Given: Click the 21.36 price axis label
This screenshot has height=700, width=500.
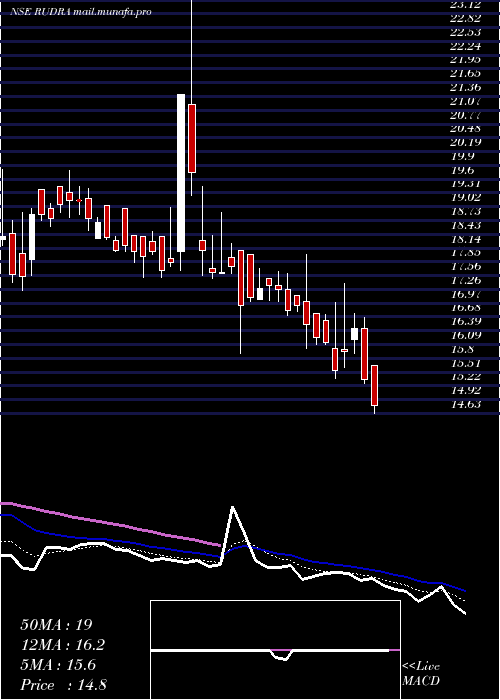Looking at the screenshot, I should tap(466, 88).
